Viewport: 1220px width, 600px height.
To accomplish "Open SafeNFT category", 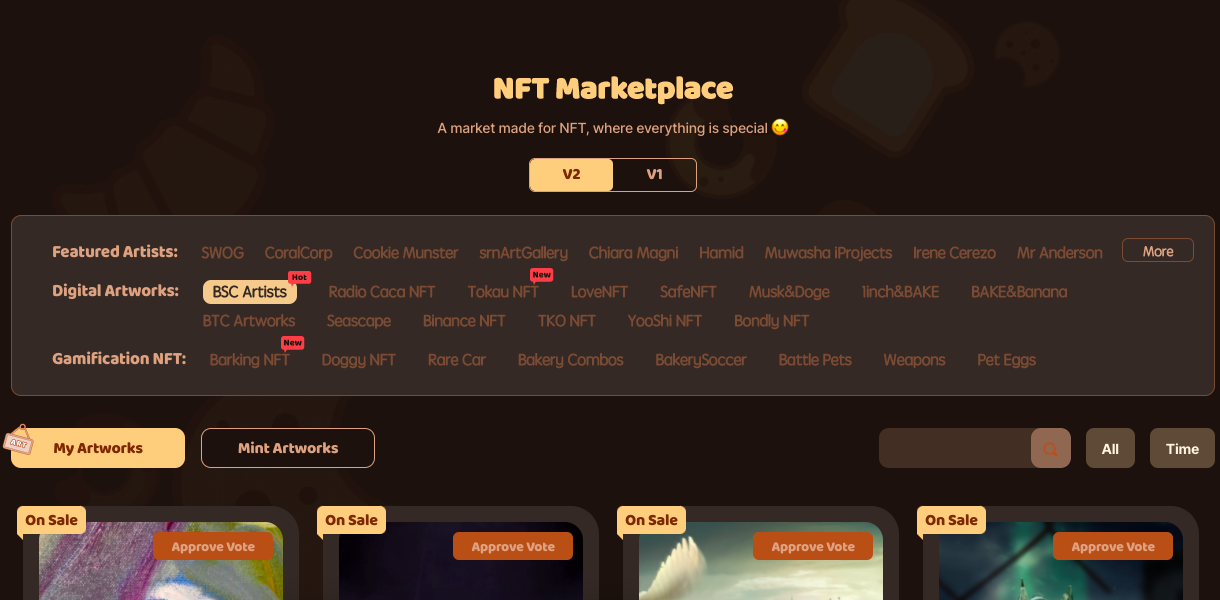I will pos(688,292).
